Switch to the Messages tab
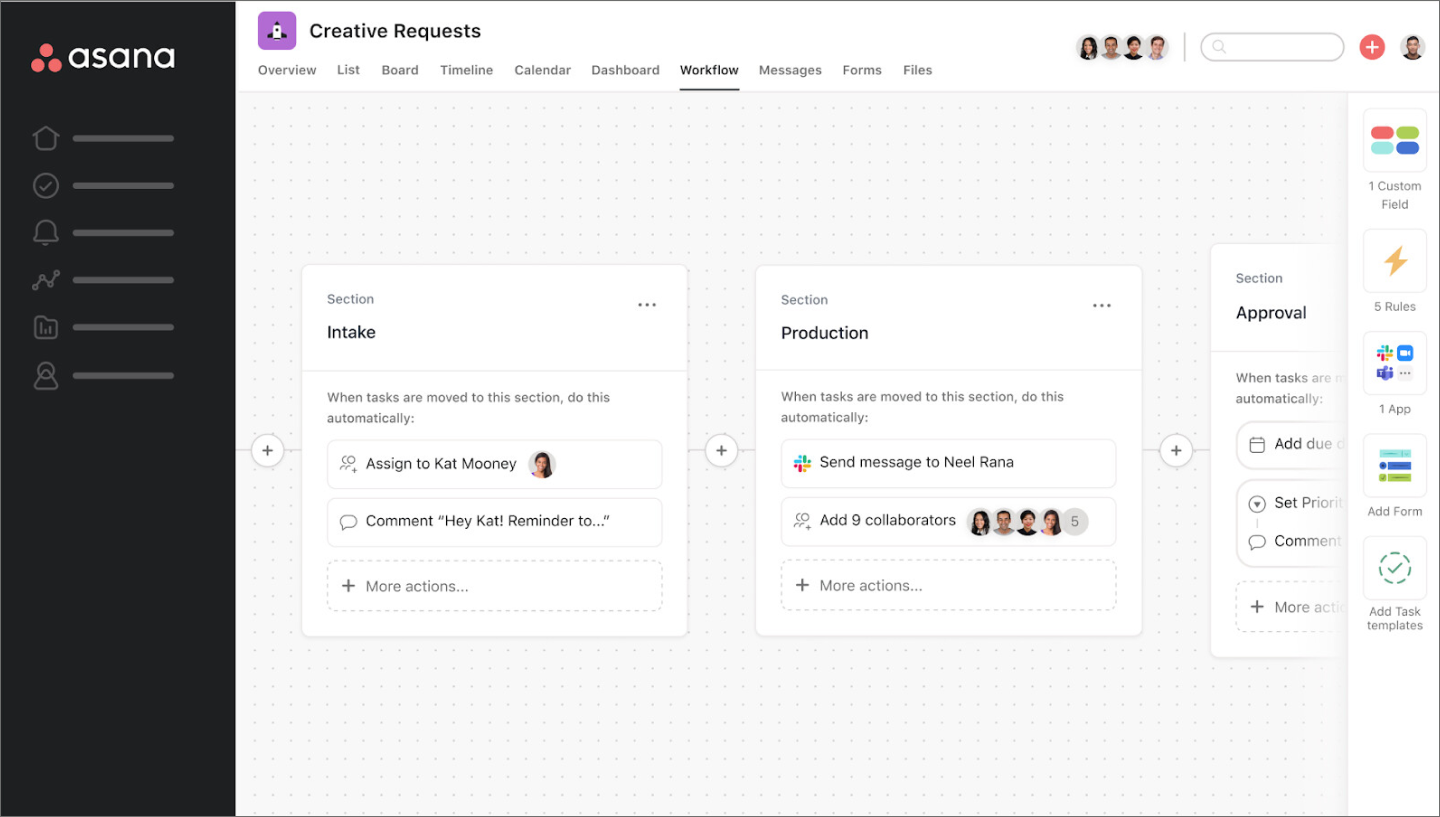 point(790,70)
